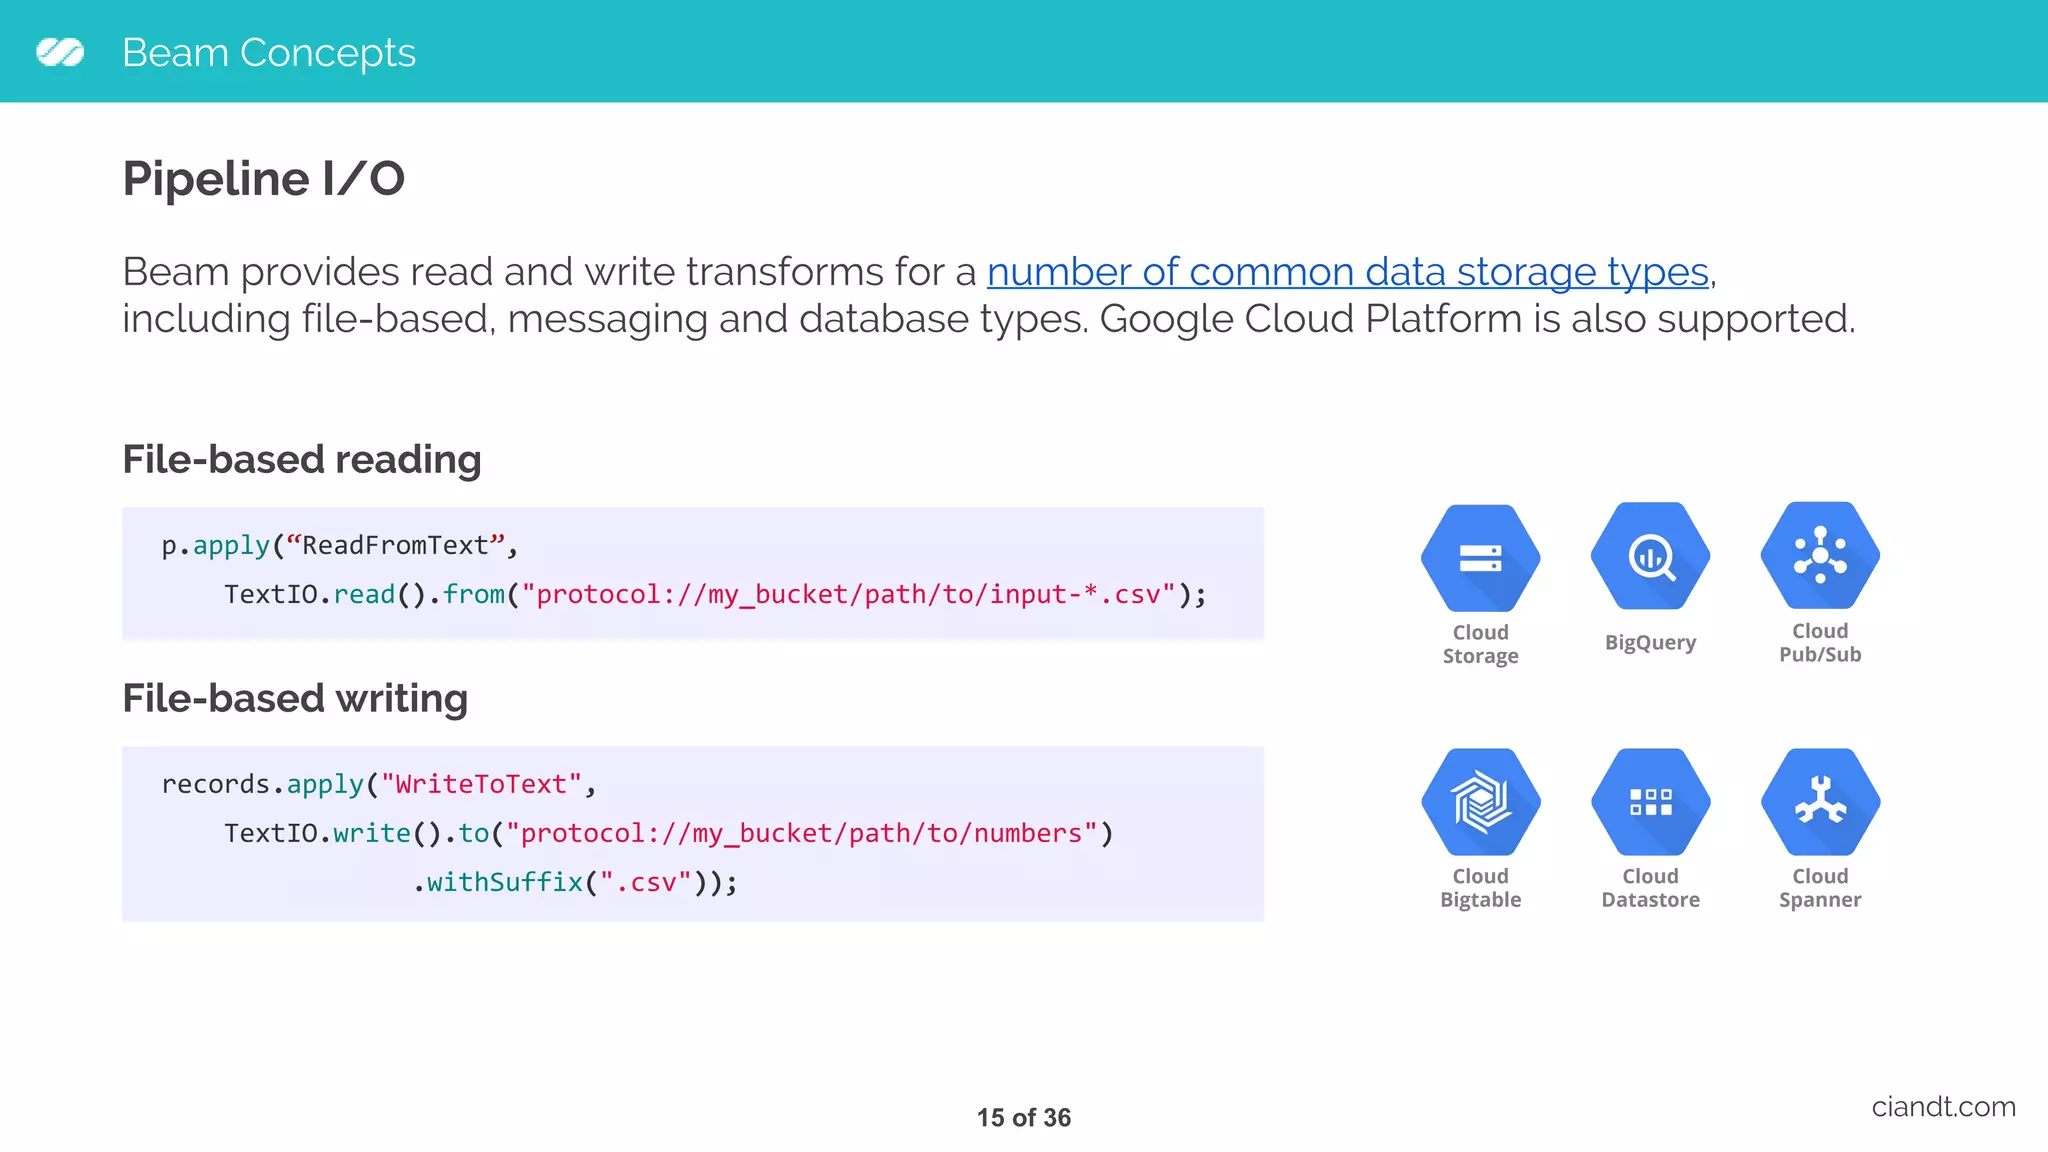
Task: Click the Cloud Bigtable hexagon icon
Action: click(1480, 802)
